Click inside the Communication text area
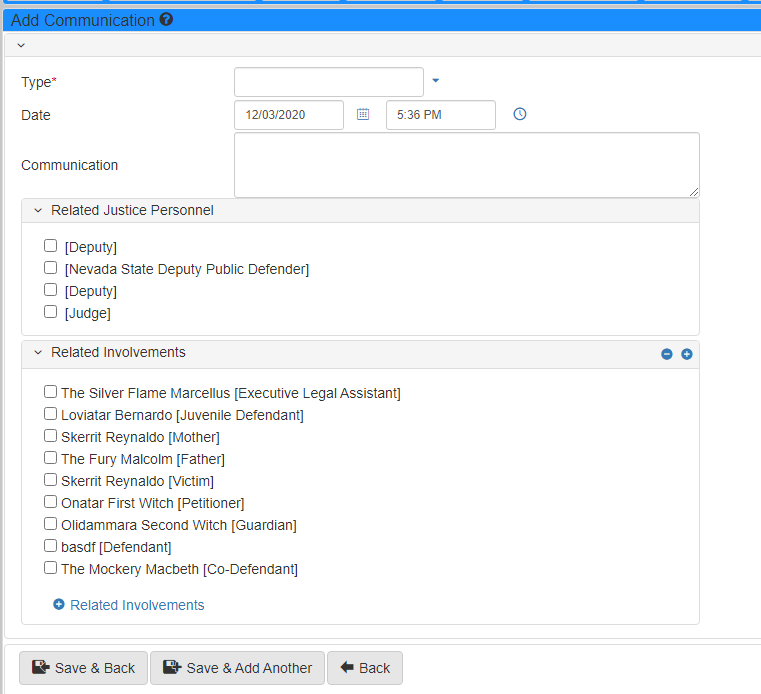Viewport: 761px width, 694px height. click(467, 165)
